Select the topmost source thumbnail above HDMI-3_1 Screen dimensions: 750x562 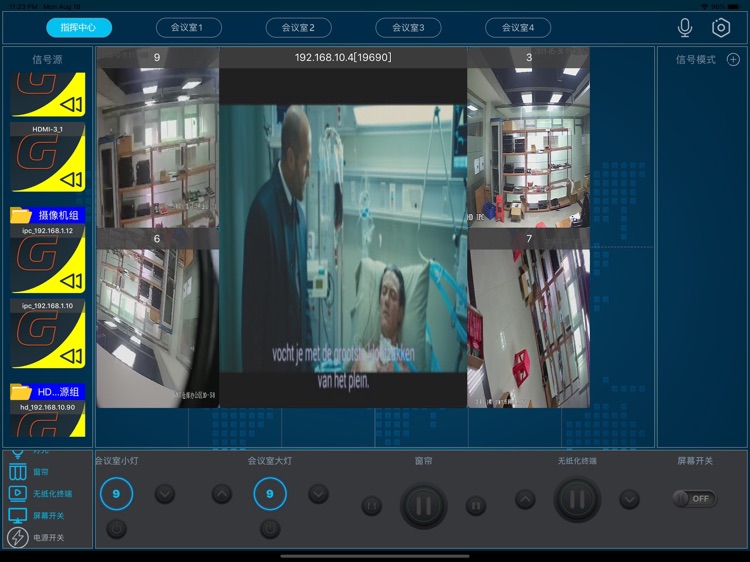point(47,94)
